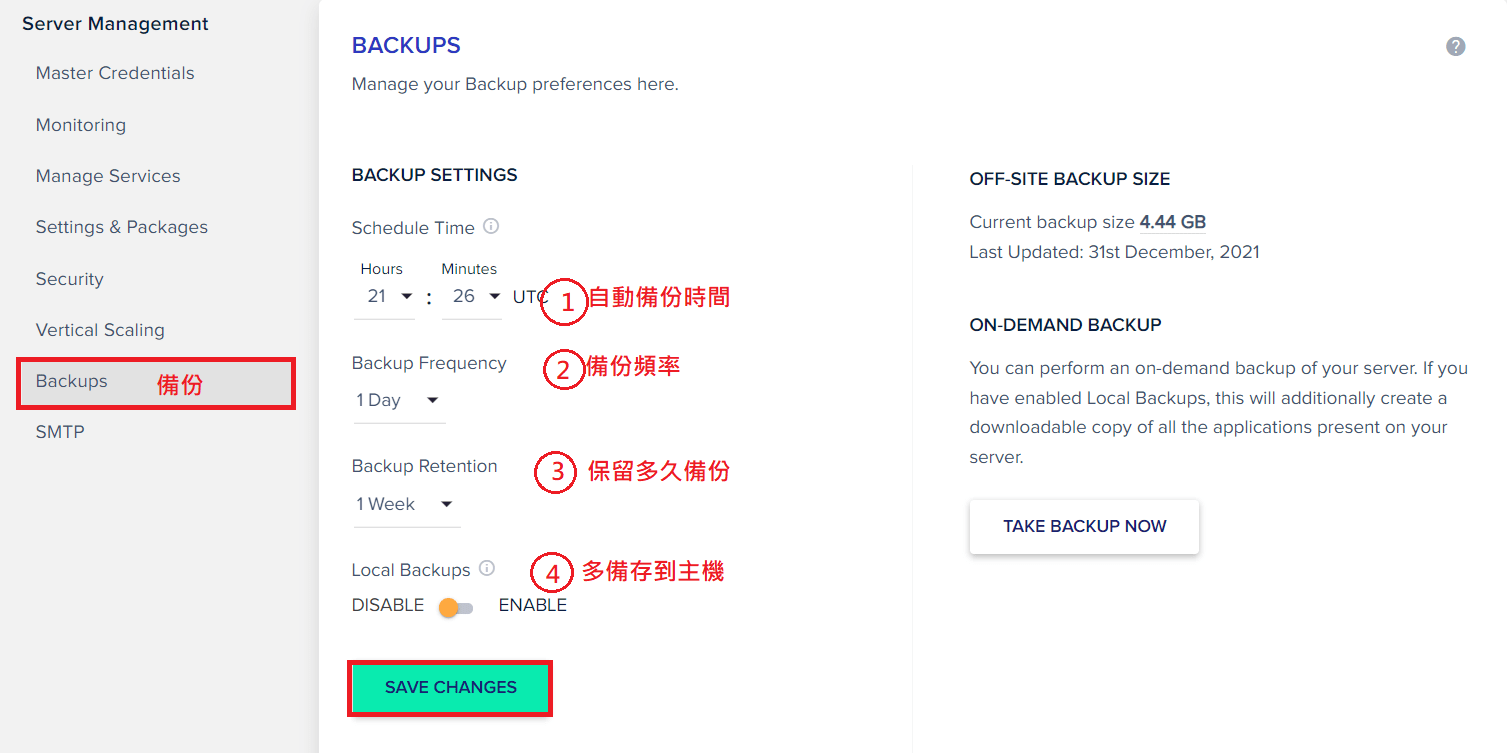Click the ENABLE label for Local Backups
1507x753 pixels.
pyautogui.click(x=532, y=605)
